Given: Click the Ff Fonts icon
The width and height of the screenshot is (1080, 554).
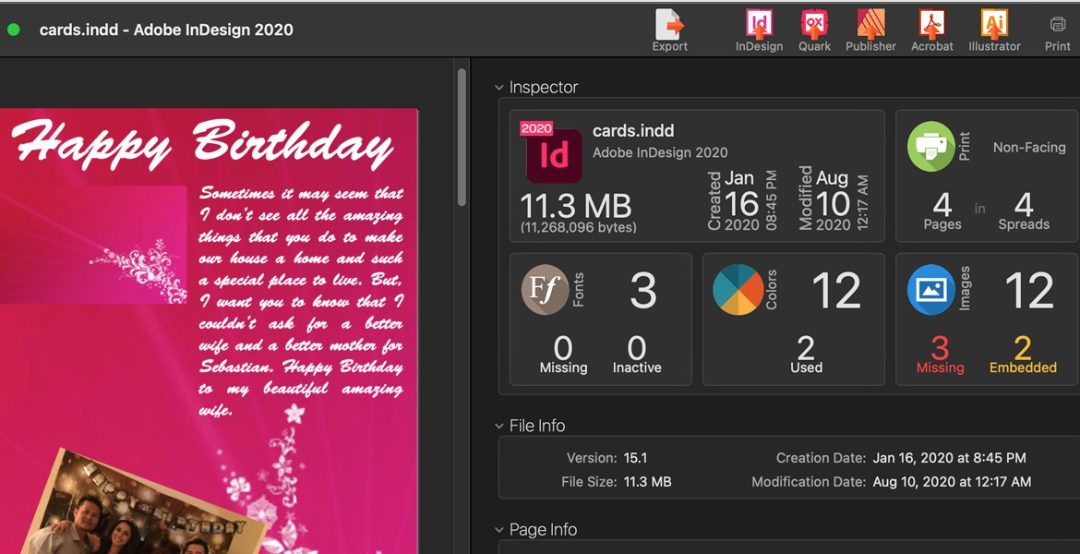Looking at the screenshot, I should click(545, 289).
